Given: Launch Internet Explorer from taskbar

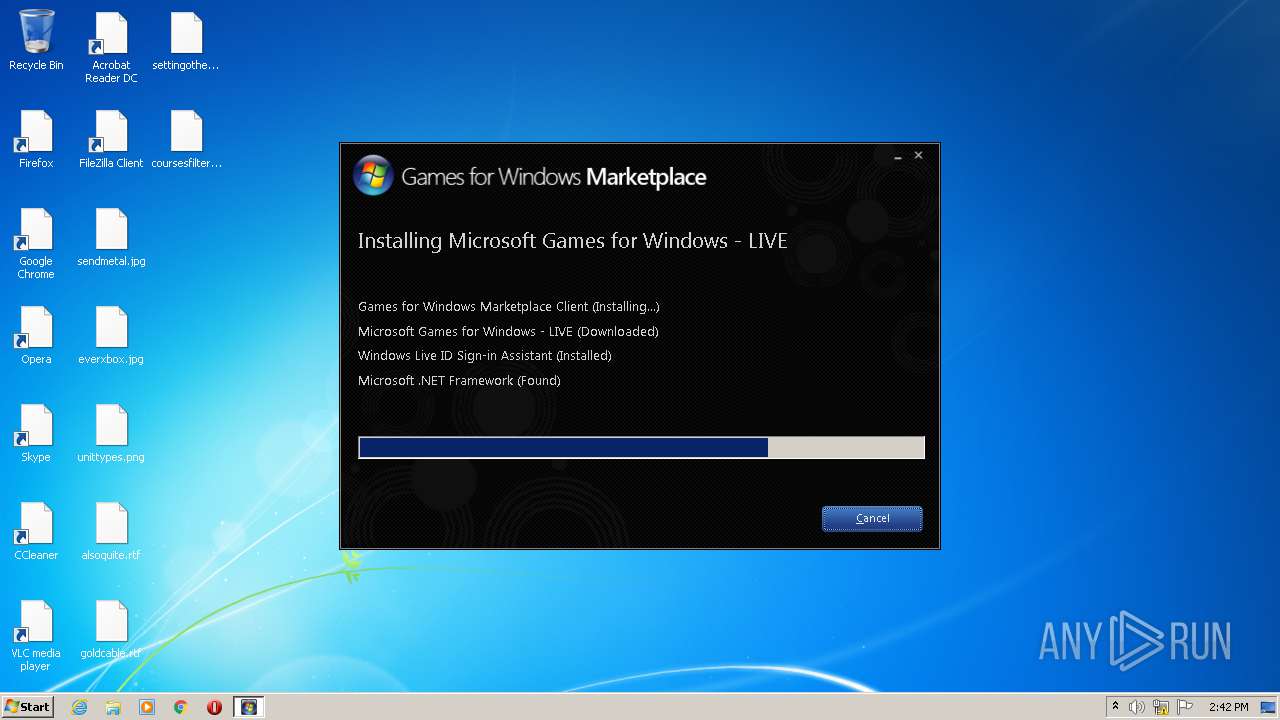Looking at the screenshot, I should pos(79,707).
